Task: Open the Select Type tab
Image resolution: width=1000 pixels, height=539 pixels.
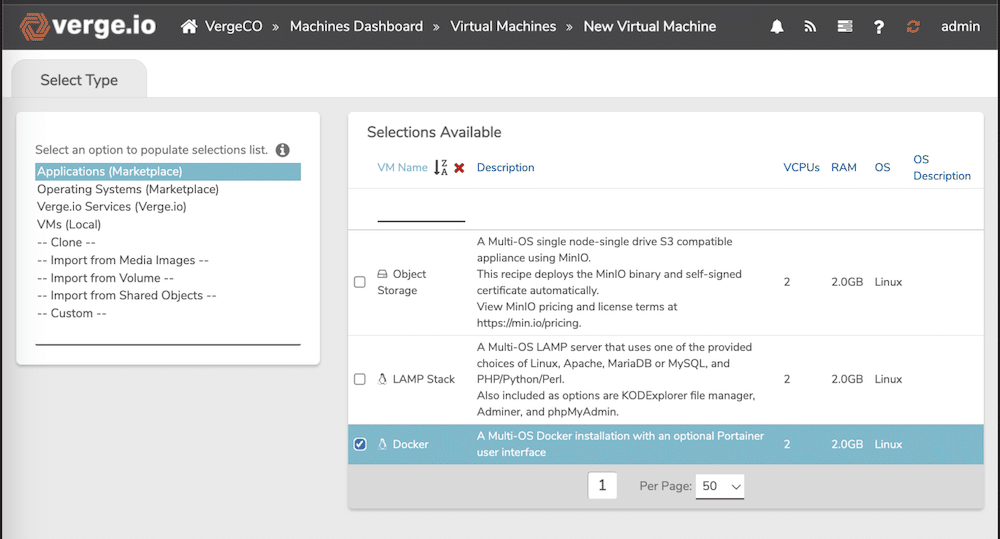Action: (79, 80)
